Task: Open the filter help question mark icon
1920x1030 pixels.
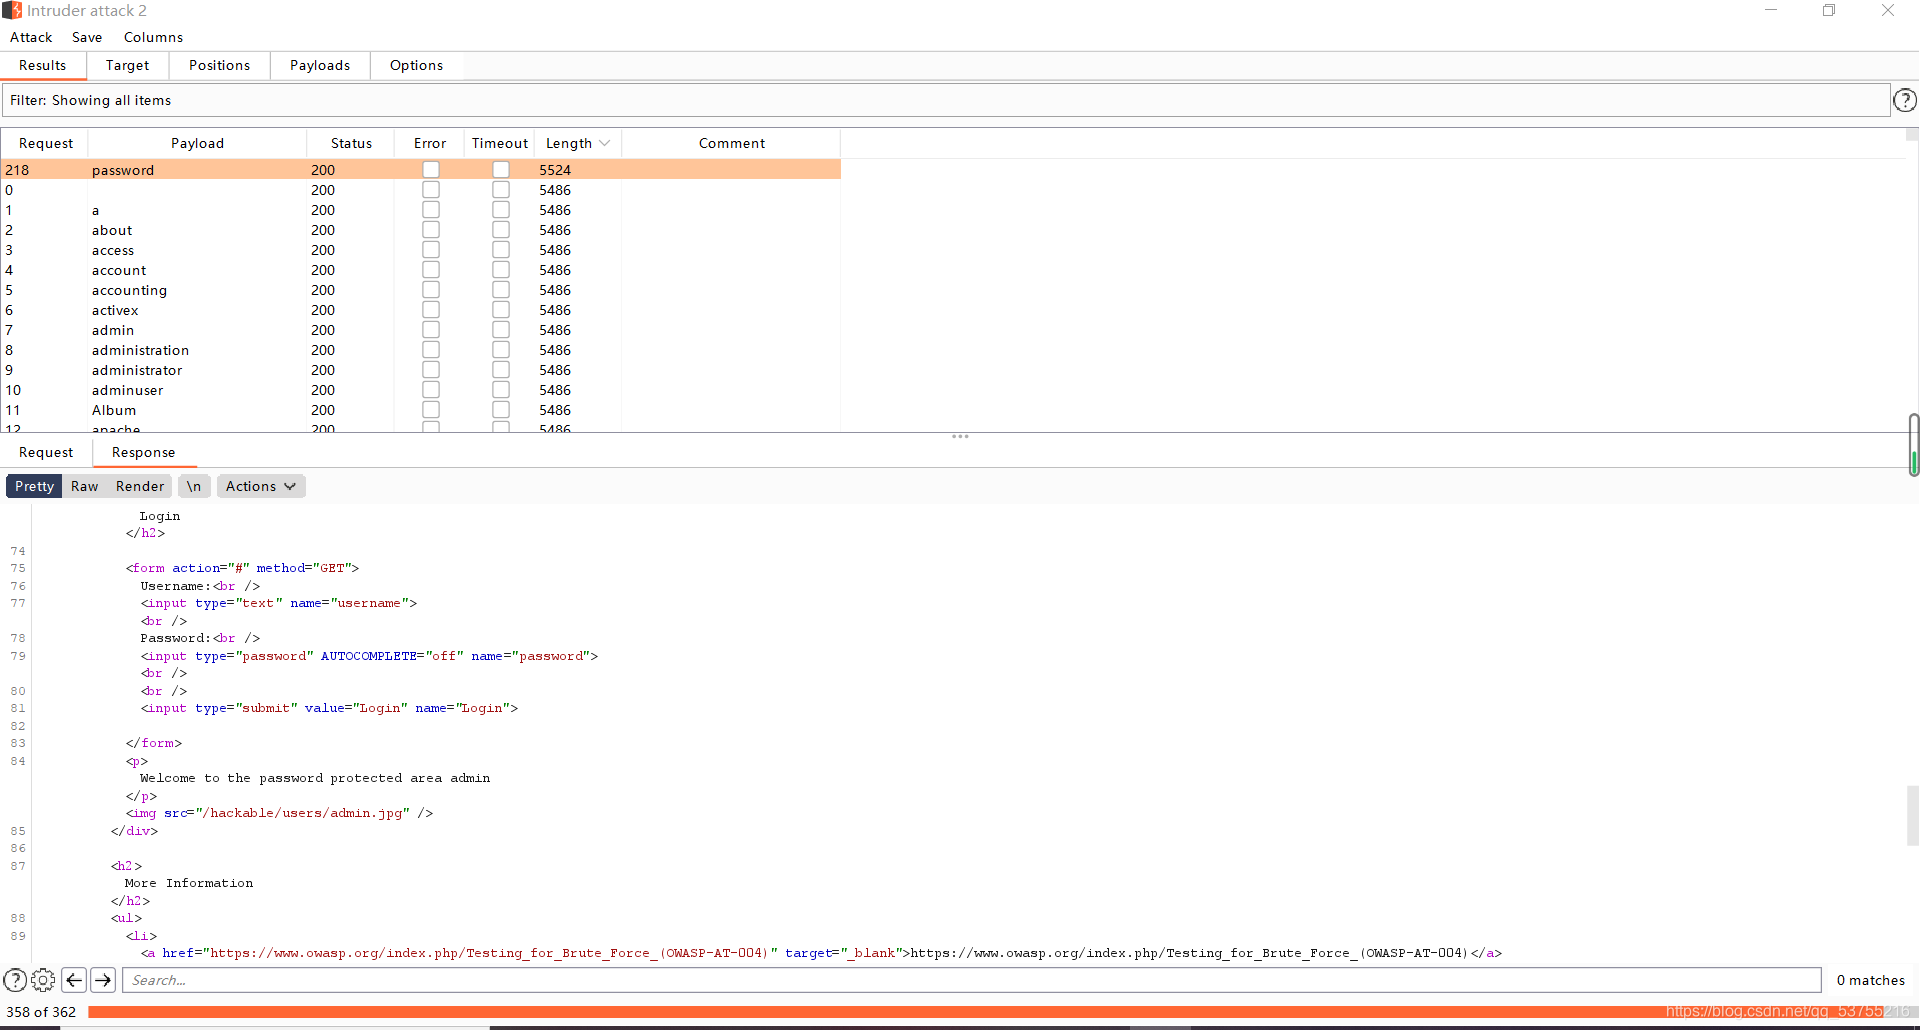Action: pos(1905,100)
